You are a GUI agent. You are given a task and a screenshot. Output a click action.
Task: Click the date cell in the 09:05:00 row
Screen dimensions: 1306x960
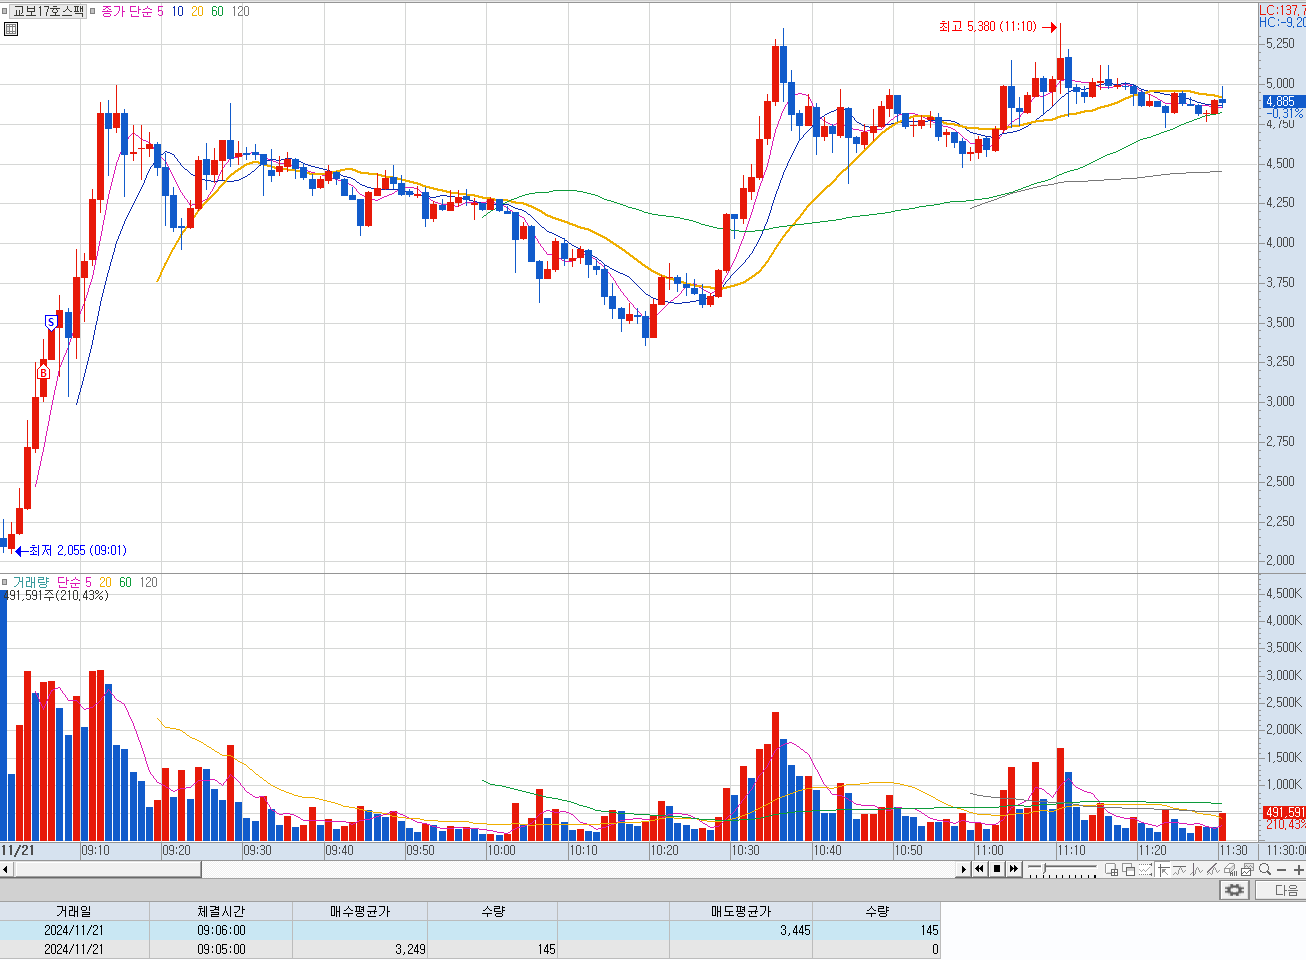tap(74, 949)
